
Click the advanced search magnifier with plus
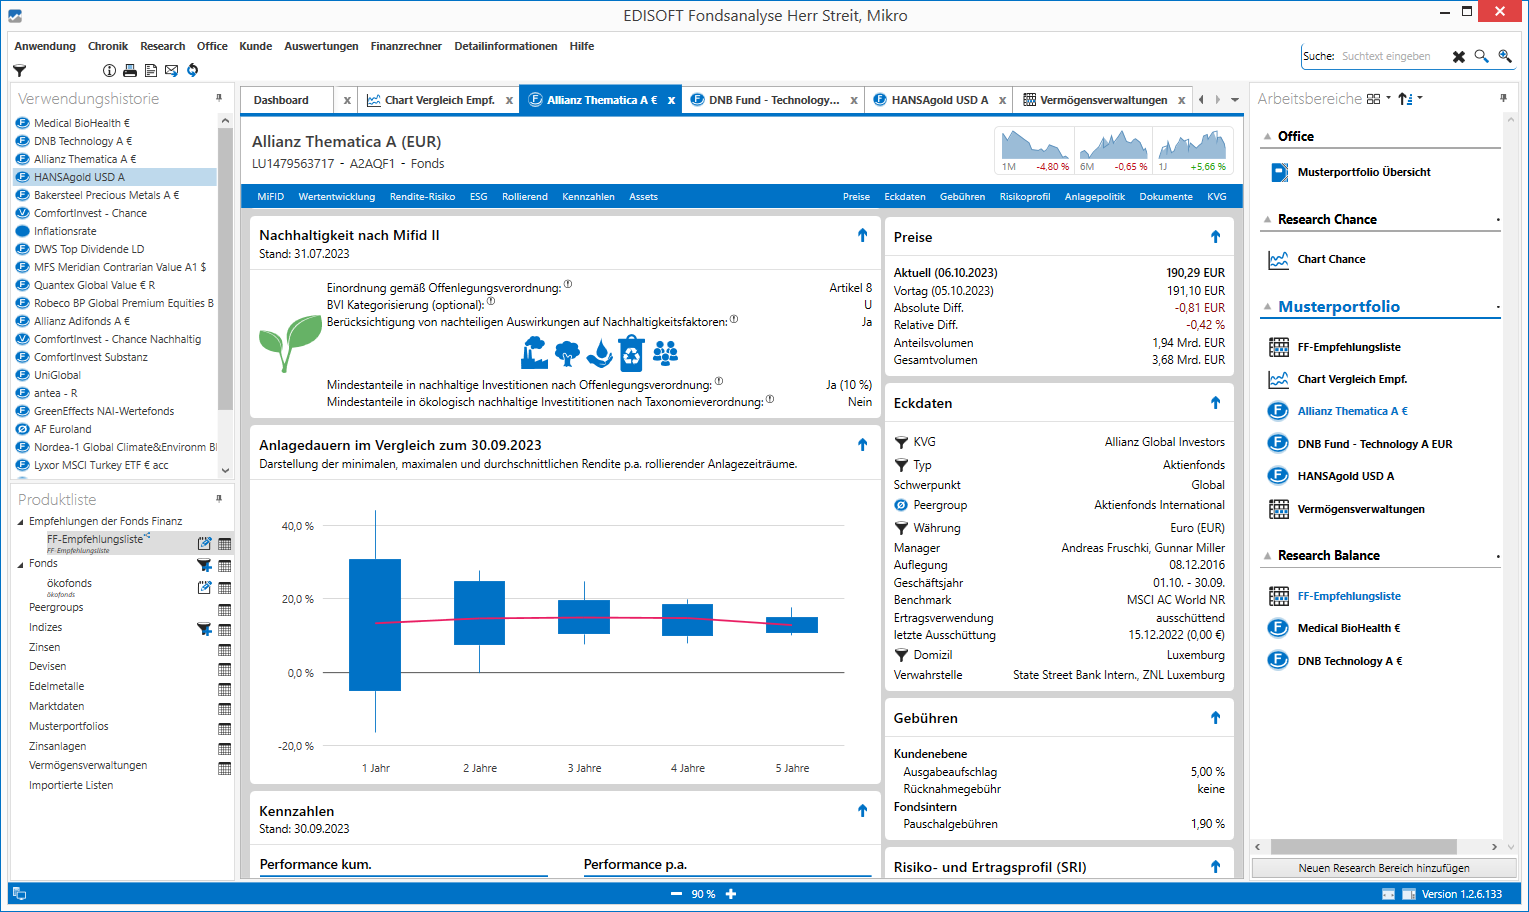[x=1504, y=57]
